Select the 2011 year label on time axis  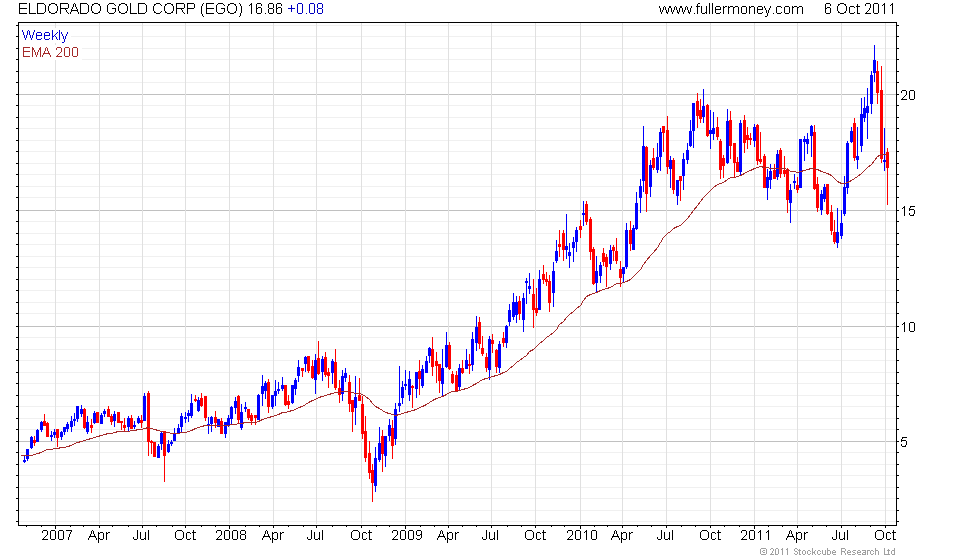pos(757,535)
